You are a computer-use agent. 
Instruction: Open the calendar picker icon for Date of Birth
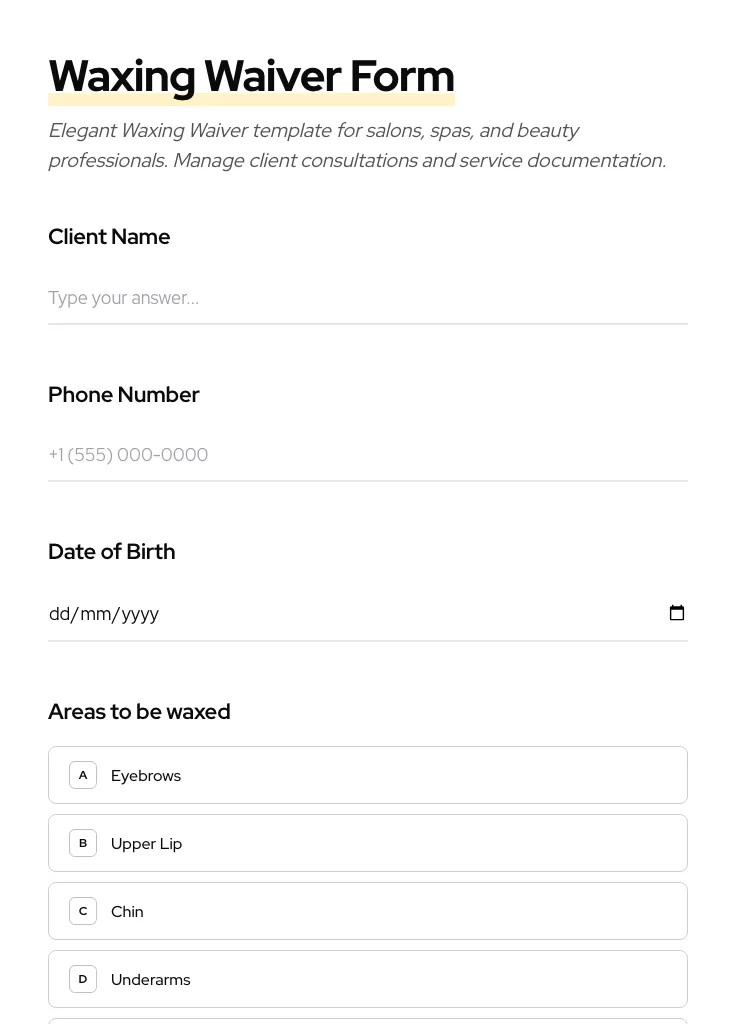677,613
